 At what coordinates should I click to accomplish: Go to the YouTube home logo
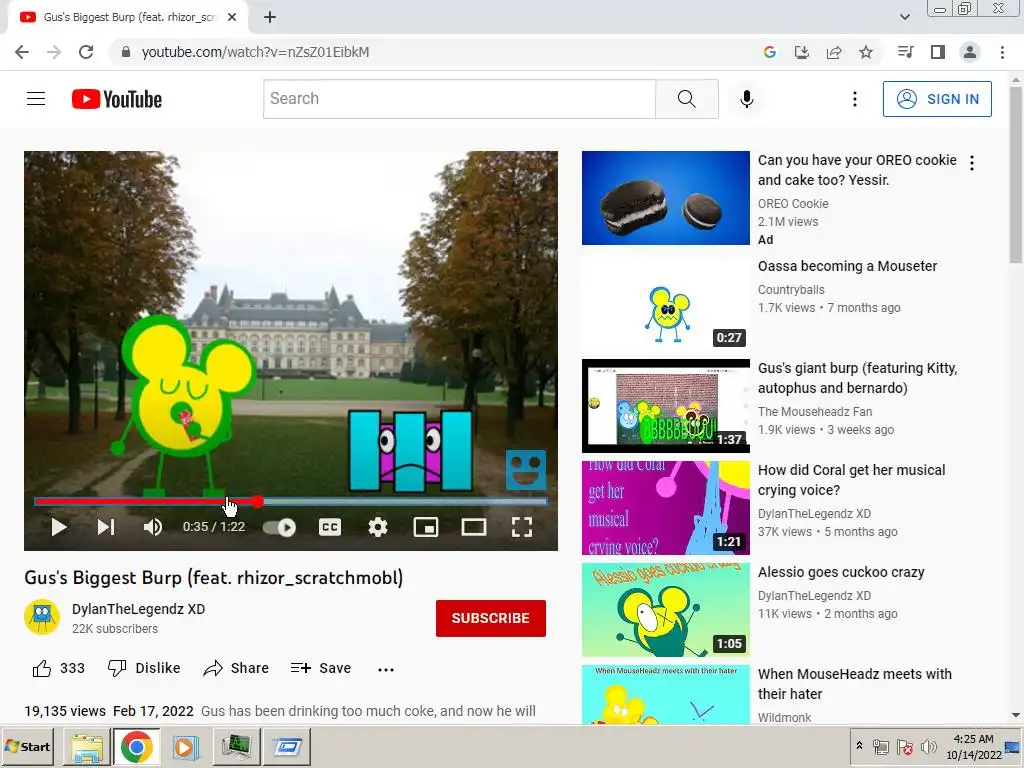pos(117,99)
